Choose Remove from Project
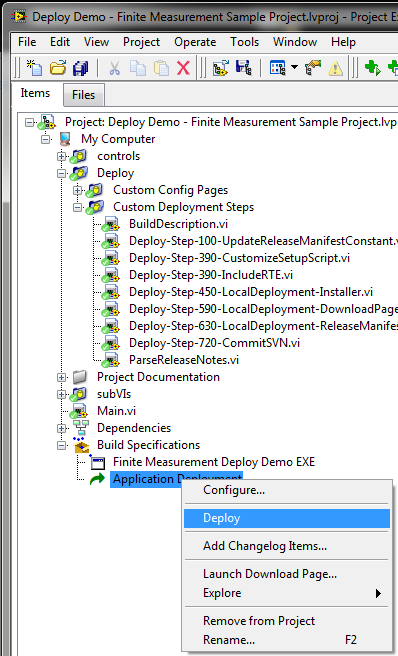The image size is (398, 656). pyautogui.click(x=287, y=621)
